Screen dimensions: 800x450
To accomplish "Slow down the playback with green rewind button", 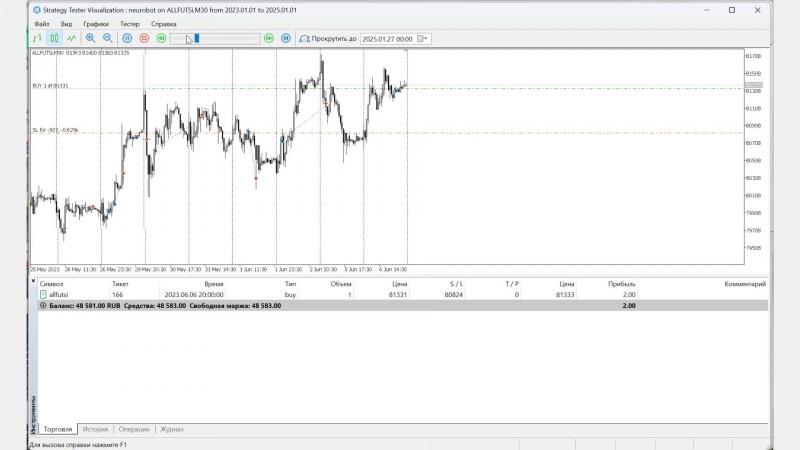I will click(161, 38).
